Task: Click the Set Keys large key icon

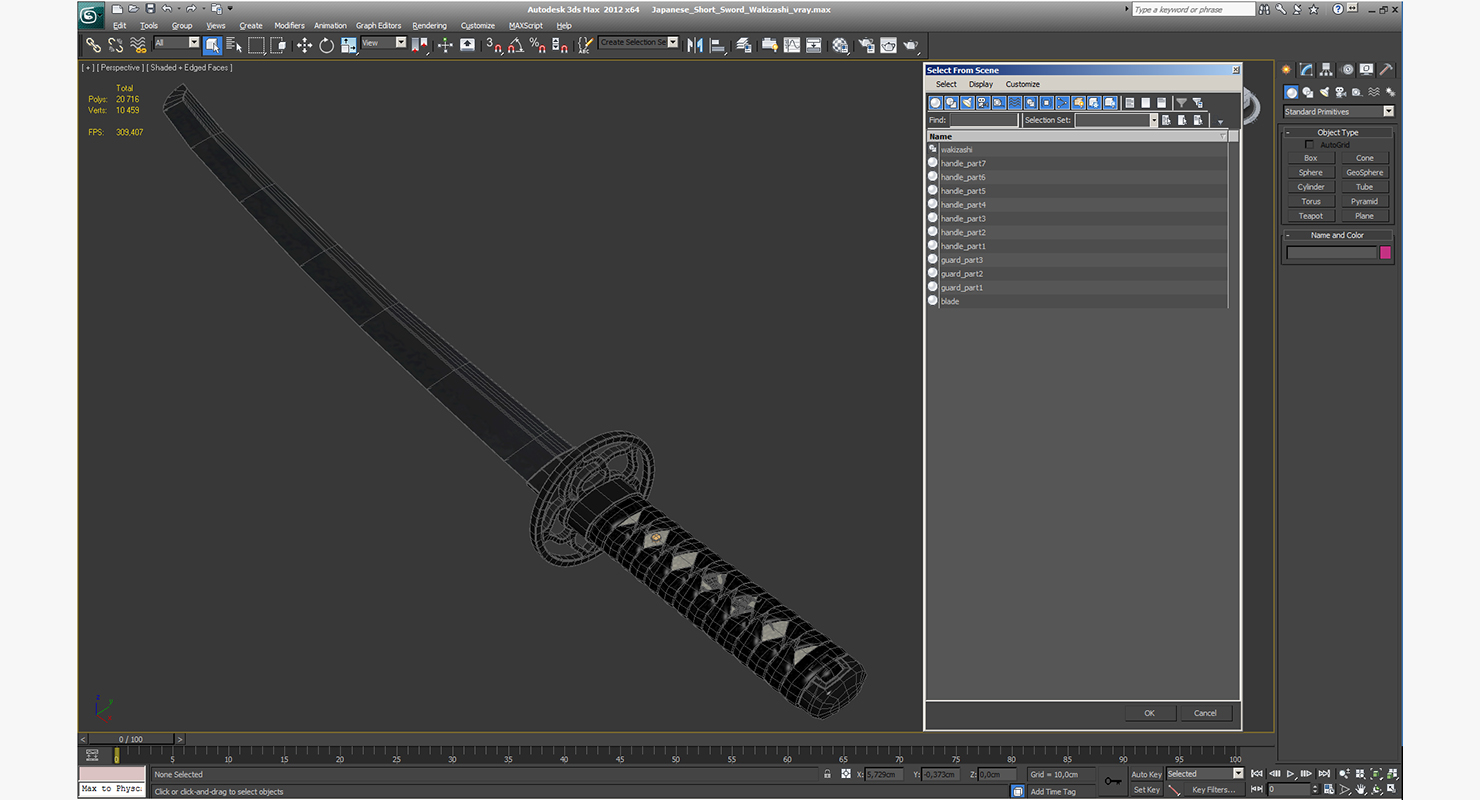Action: point(1113,781)
